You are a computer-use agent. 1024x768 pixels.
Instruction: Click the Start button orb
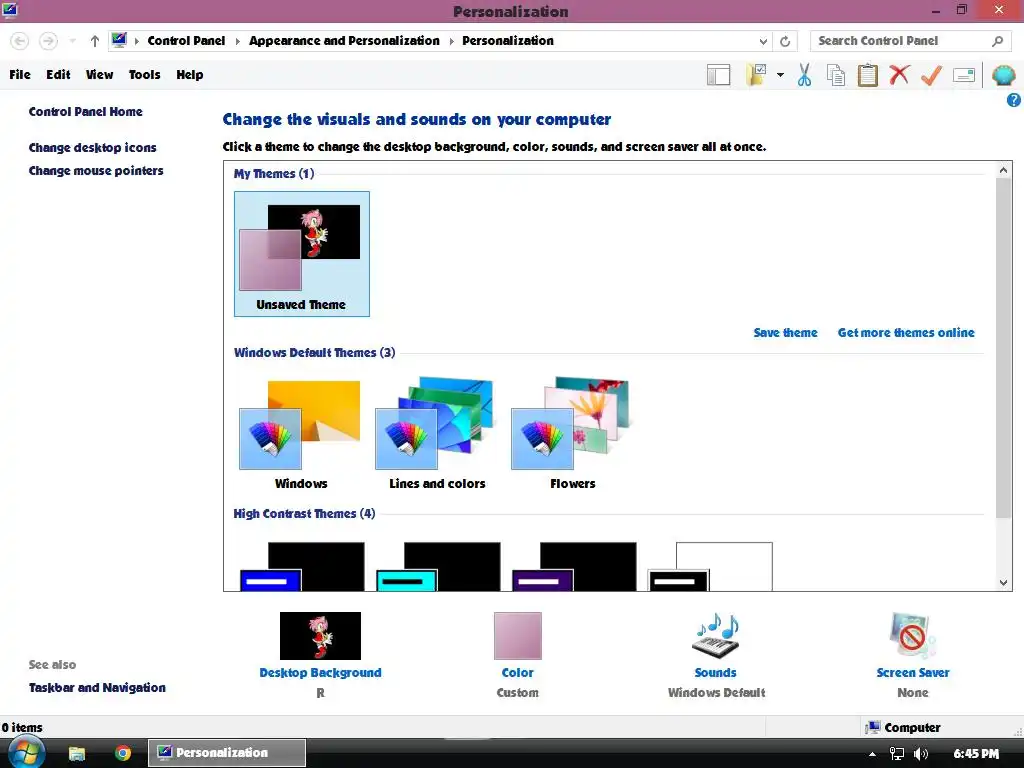(25, 752)
